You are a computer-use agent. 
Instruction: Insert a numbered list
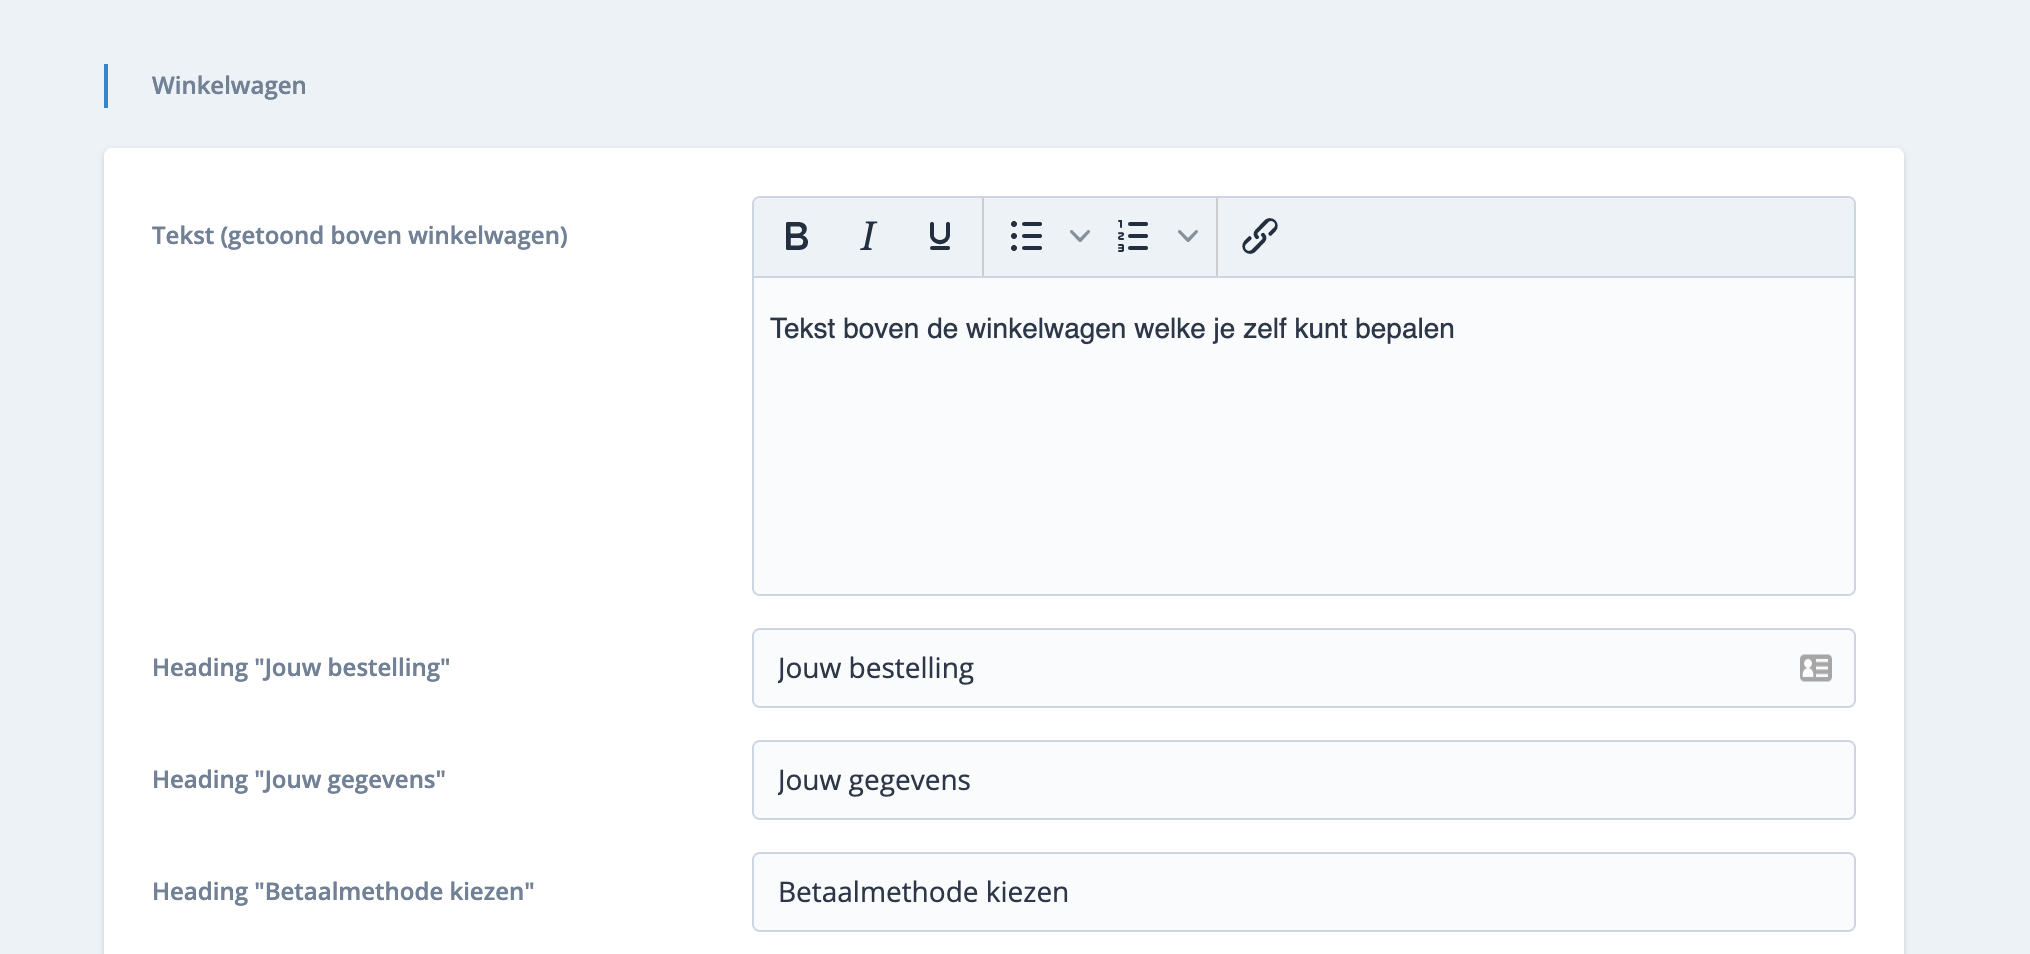tap(1133, 237)
